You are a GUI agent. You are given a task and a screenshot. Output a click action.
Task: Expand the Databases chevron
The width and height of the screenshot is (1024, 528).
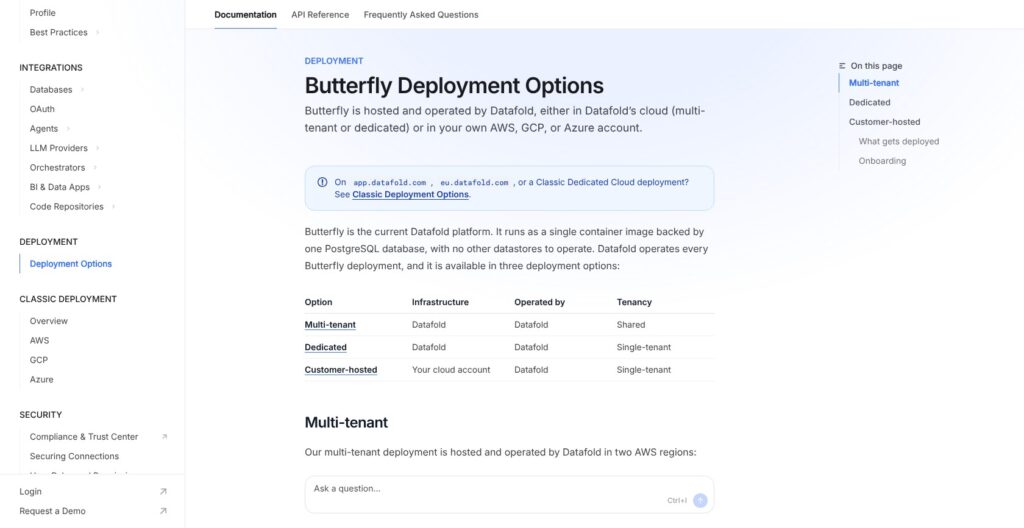(x=82, y=90)
